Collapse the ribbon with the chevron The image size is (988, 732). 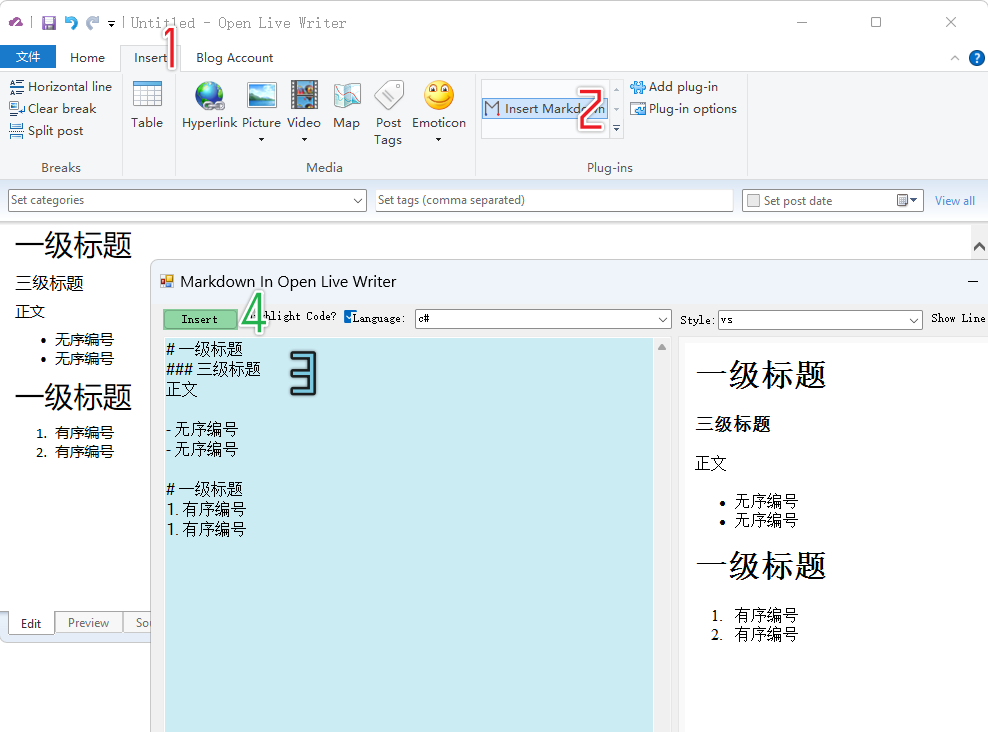(955, 58)
